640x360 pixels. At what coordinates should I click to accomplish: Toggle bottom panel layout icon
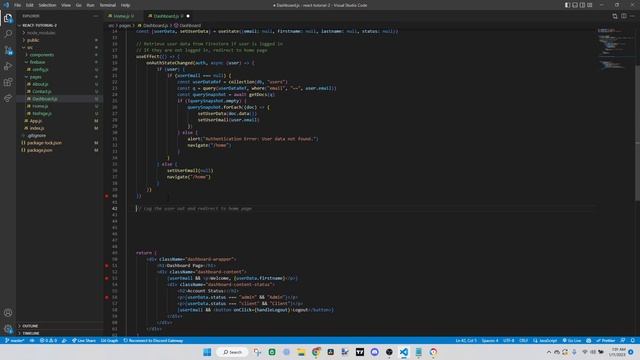click(x=575, y=5)
